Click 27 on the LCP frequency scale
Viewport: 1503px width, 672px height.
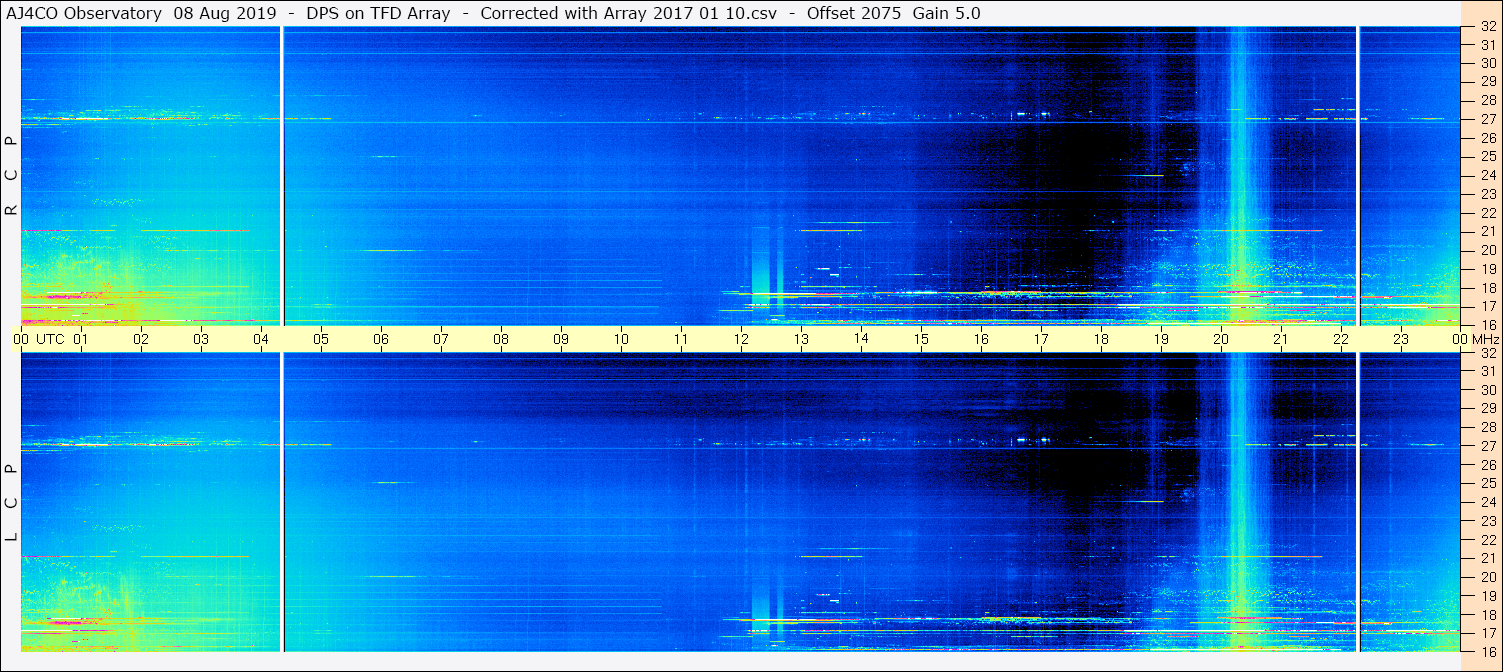[x=1487, y=446]
